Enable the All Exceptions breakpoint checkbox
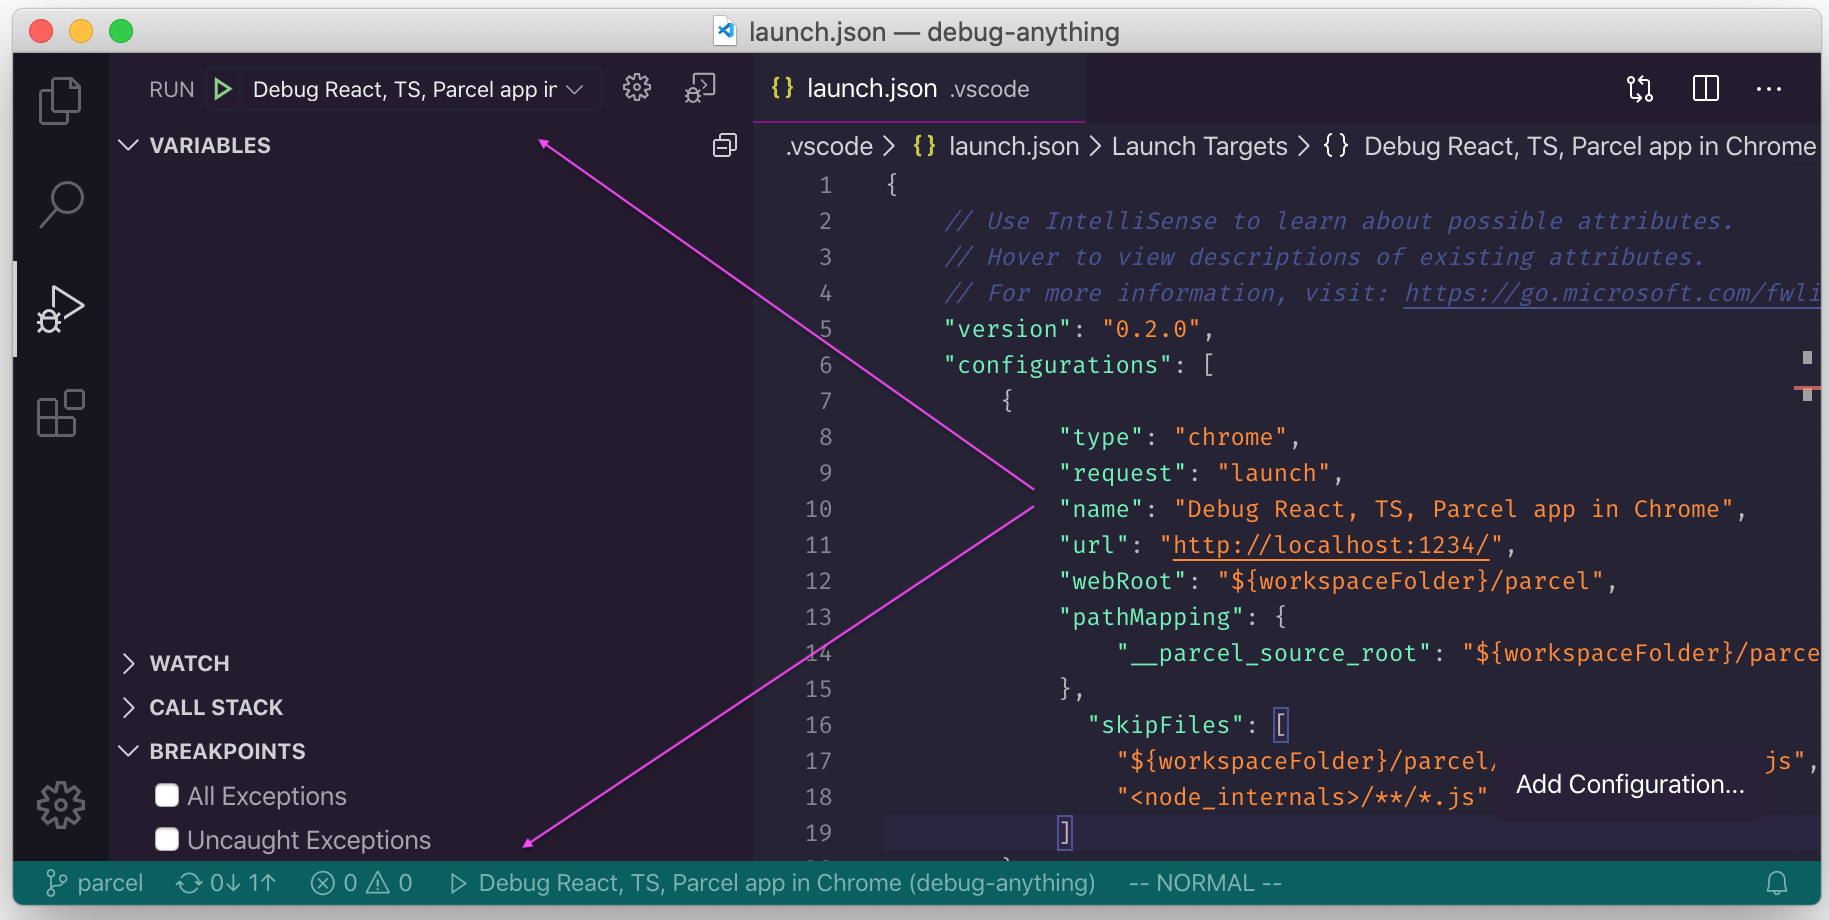The height and width of the screenshot is (920, 1829). click(x=167, y=796)
